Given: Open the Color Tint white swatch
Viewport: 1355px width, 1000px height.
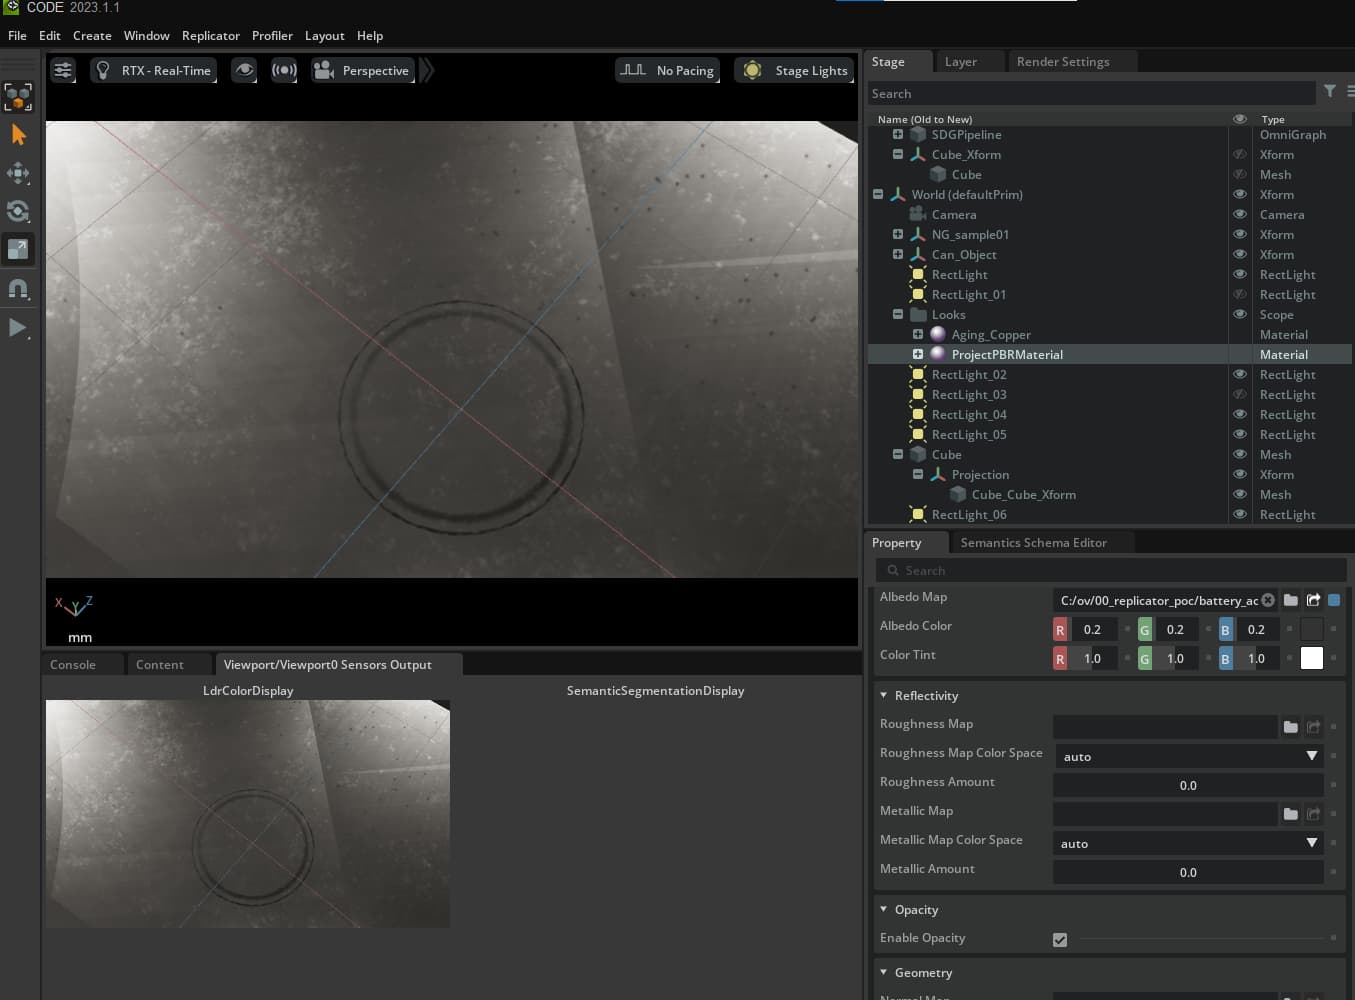Looking at the screenshot, I should point(1311,658).
